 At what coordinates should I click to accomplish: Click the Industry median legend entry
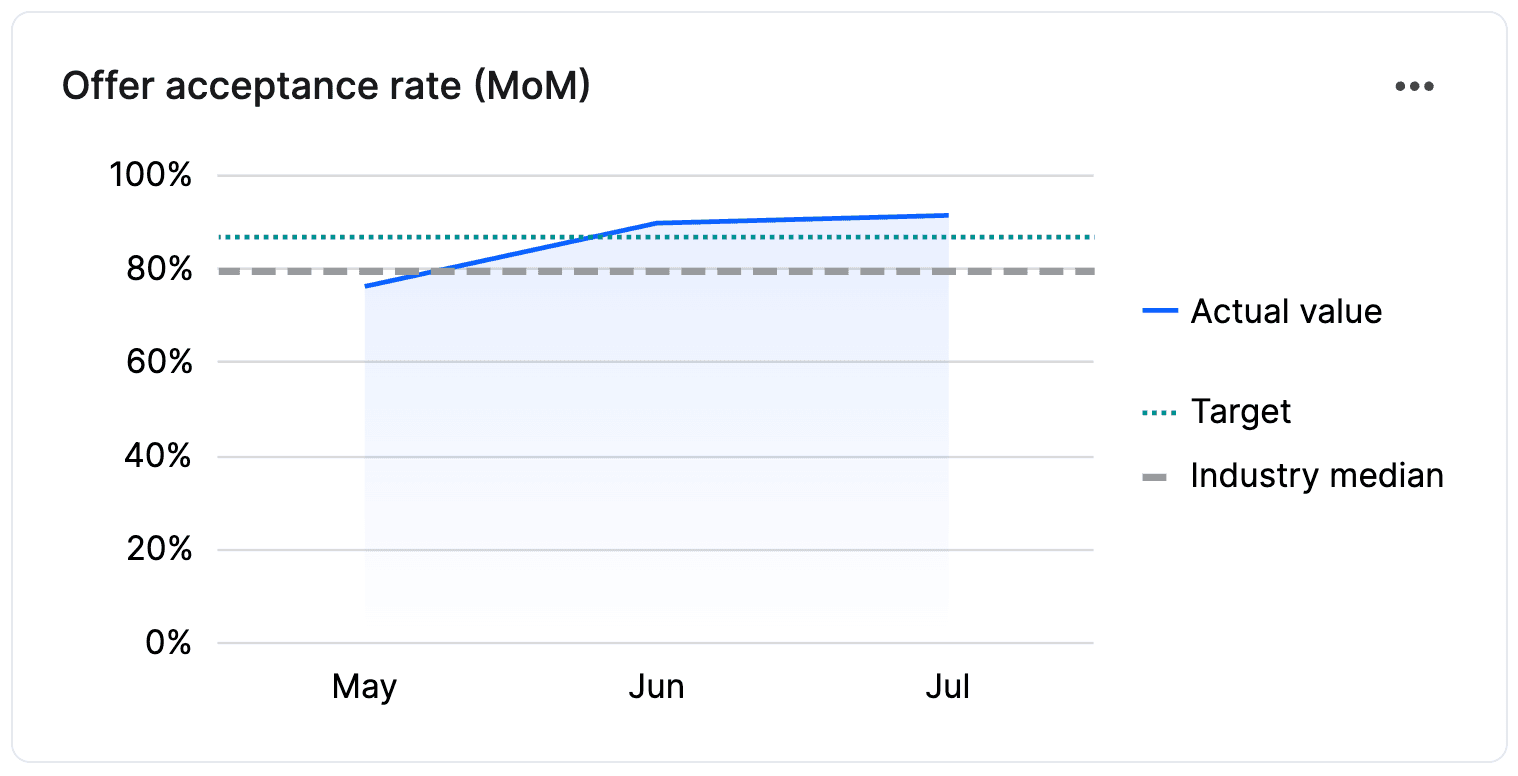(x=1316, y=475)
